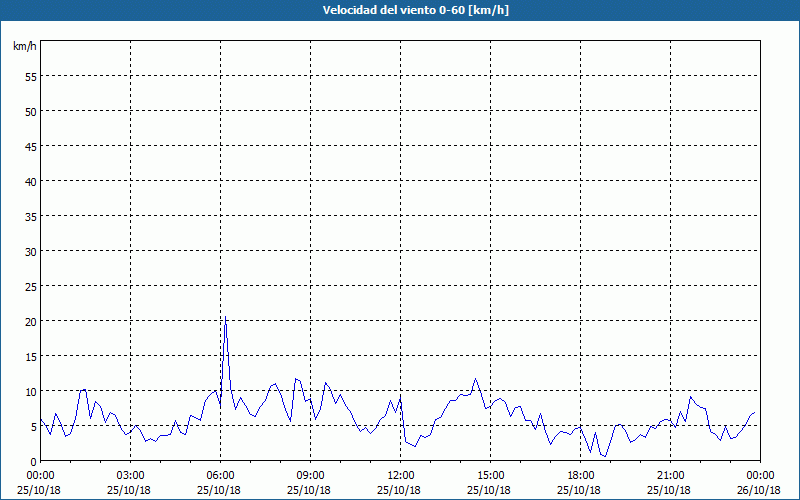Click the chart title 'Velocidad del viento 0-60 [km/h]'
Viewport: 800px width, 500px height.
coord(415,10)
